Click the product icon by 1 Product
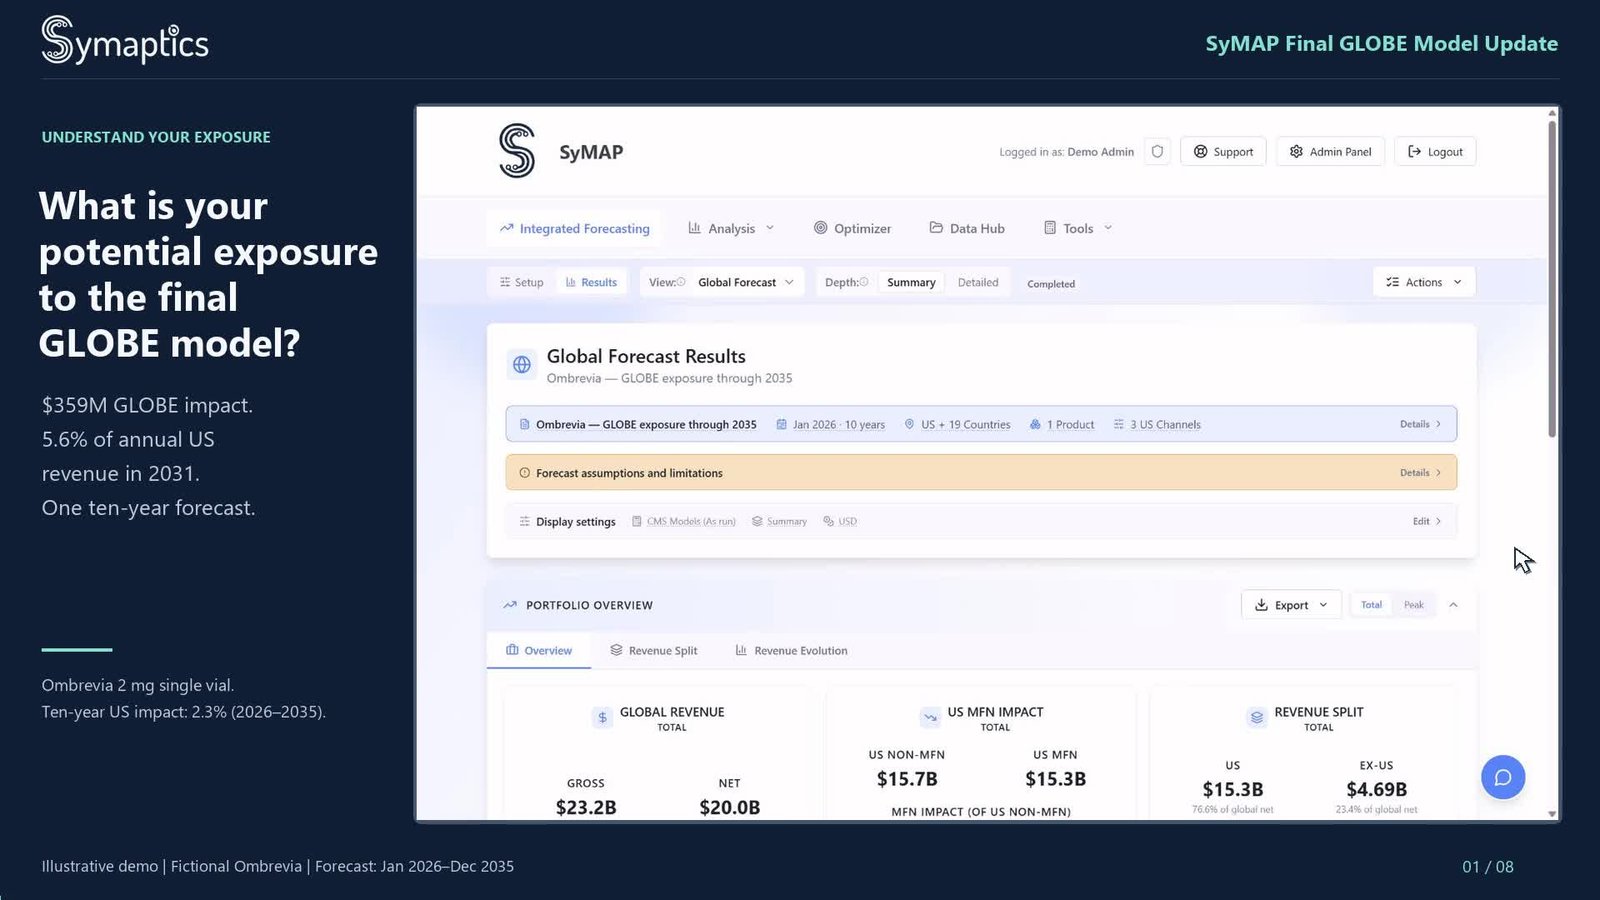 (1035, 424)
